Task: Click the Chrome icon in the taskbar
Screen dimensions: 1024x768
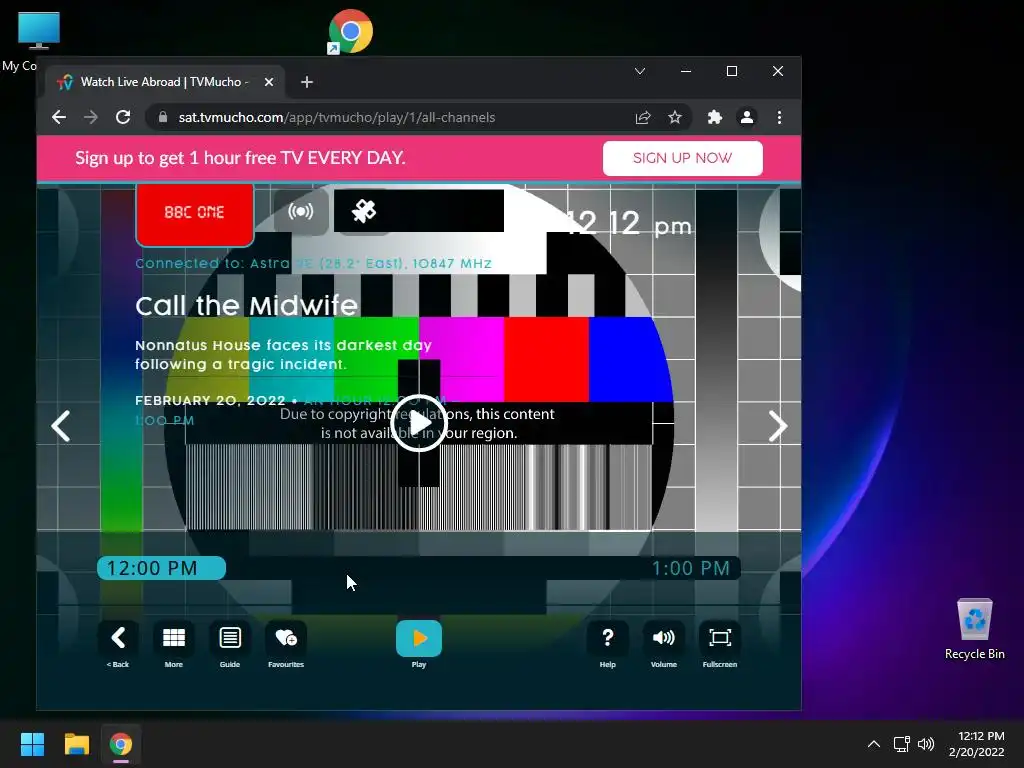Action: click(121, 744)
